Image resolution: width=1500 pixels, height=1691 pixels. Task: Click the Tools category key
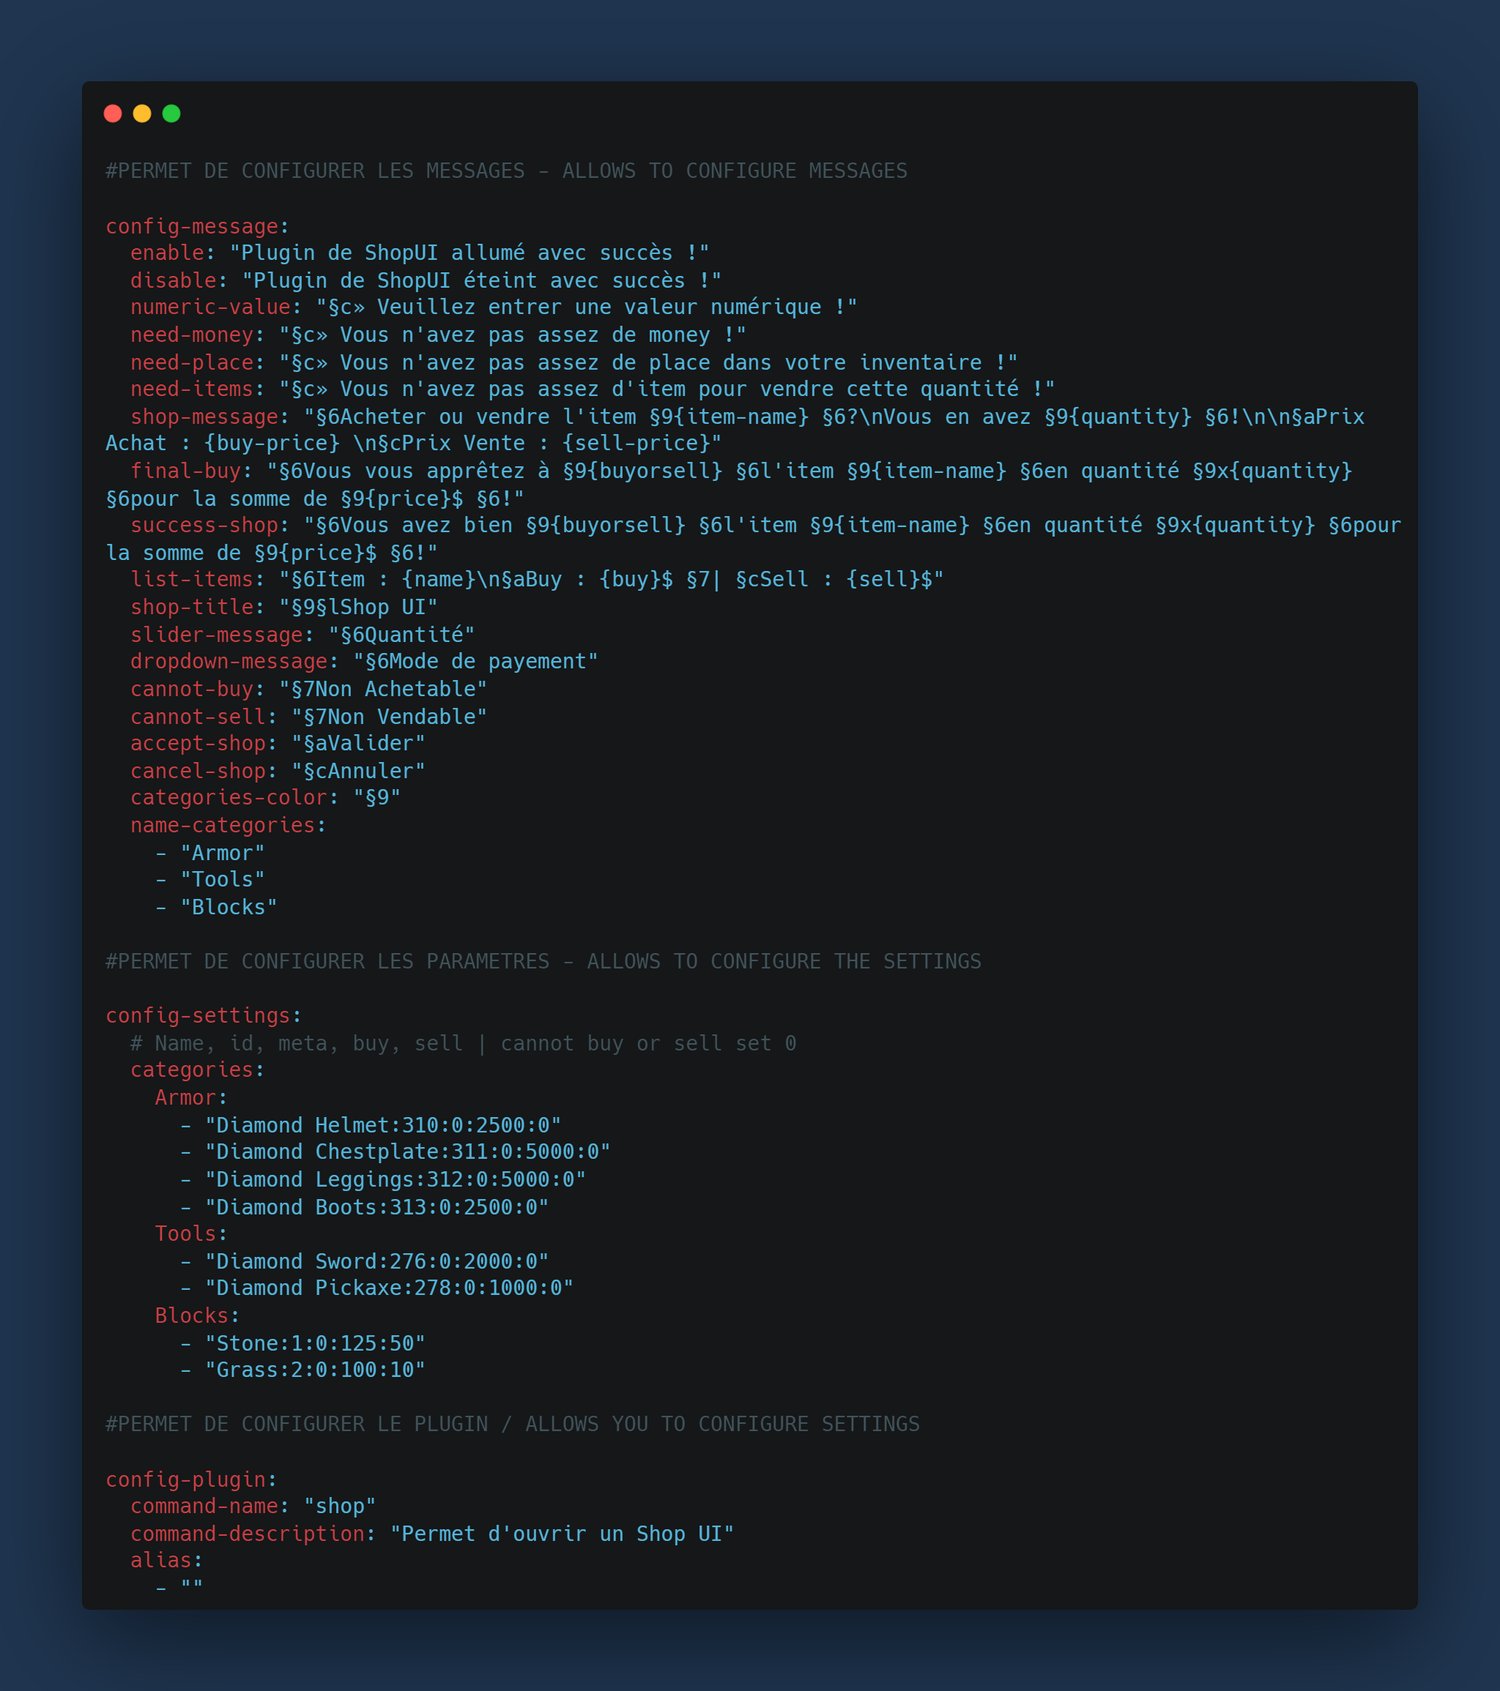coord(186,1234)
